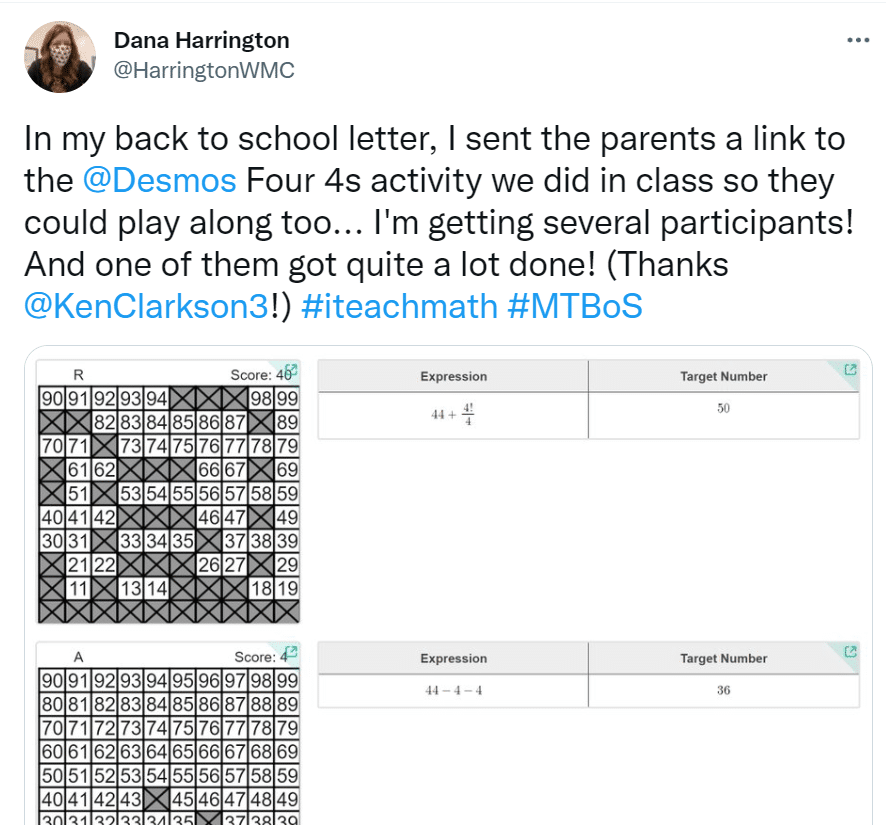The width and height of the screenshot is (886, 825).
Task: Click the #iteachmath hashtag
Action: point(399,306)
